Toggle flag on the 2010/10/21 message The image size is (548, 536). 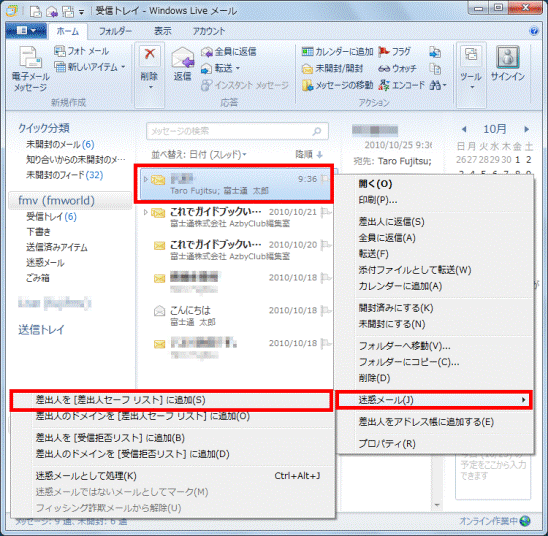click(x=326, y=212)
